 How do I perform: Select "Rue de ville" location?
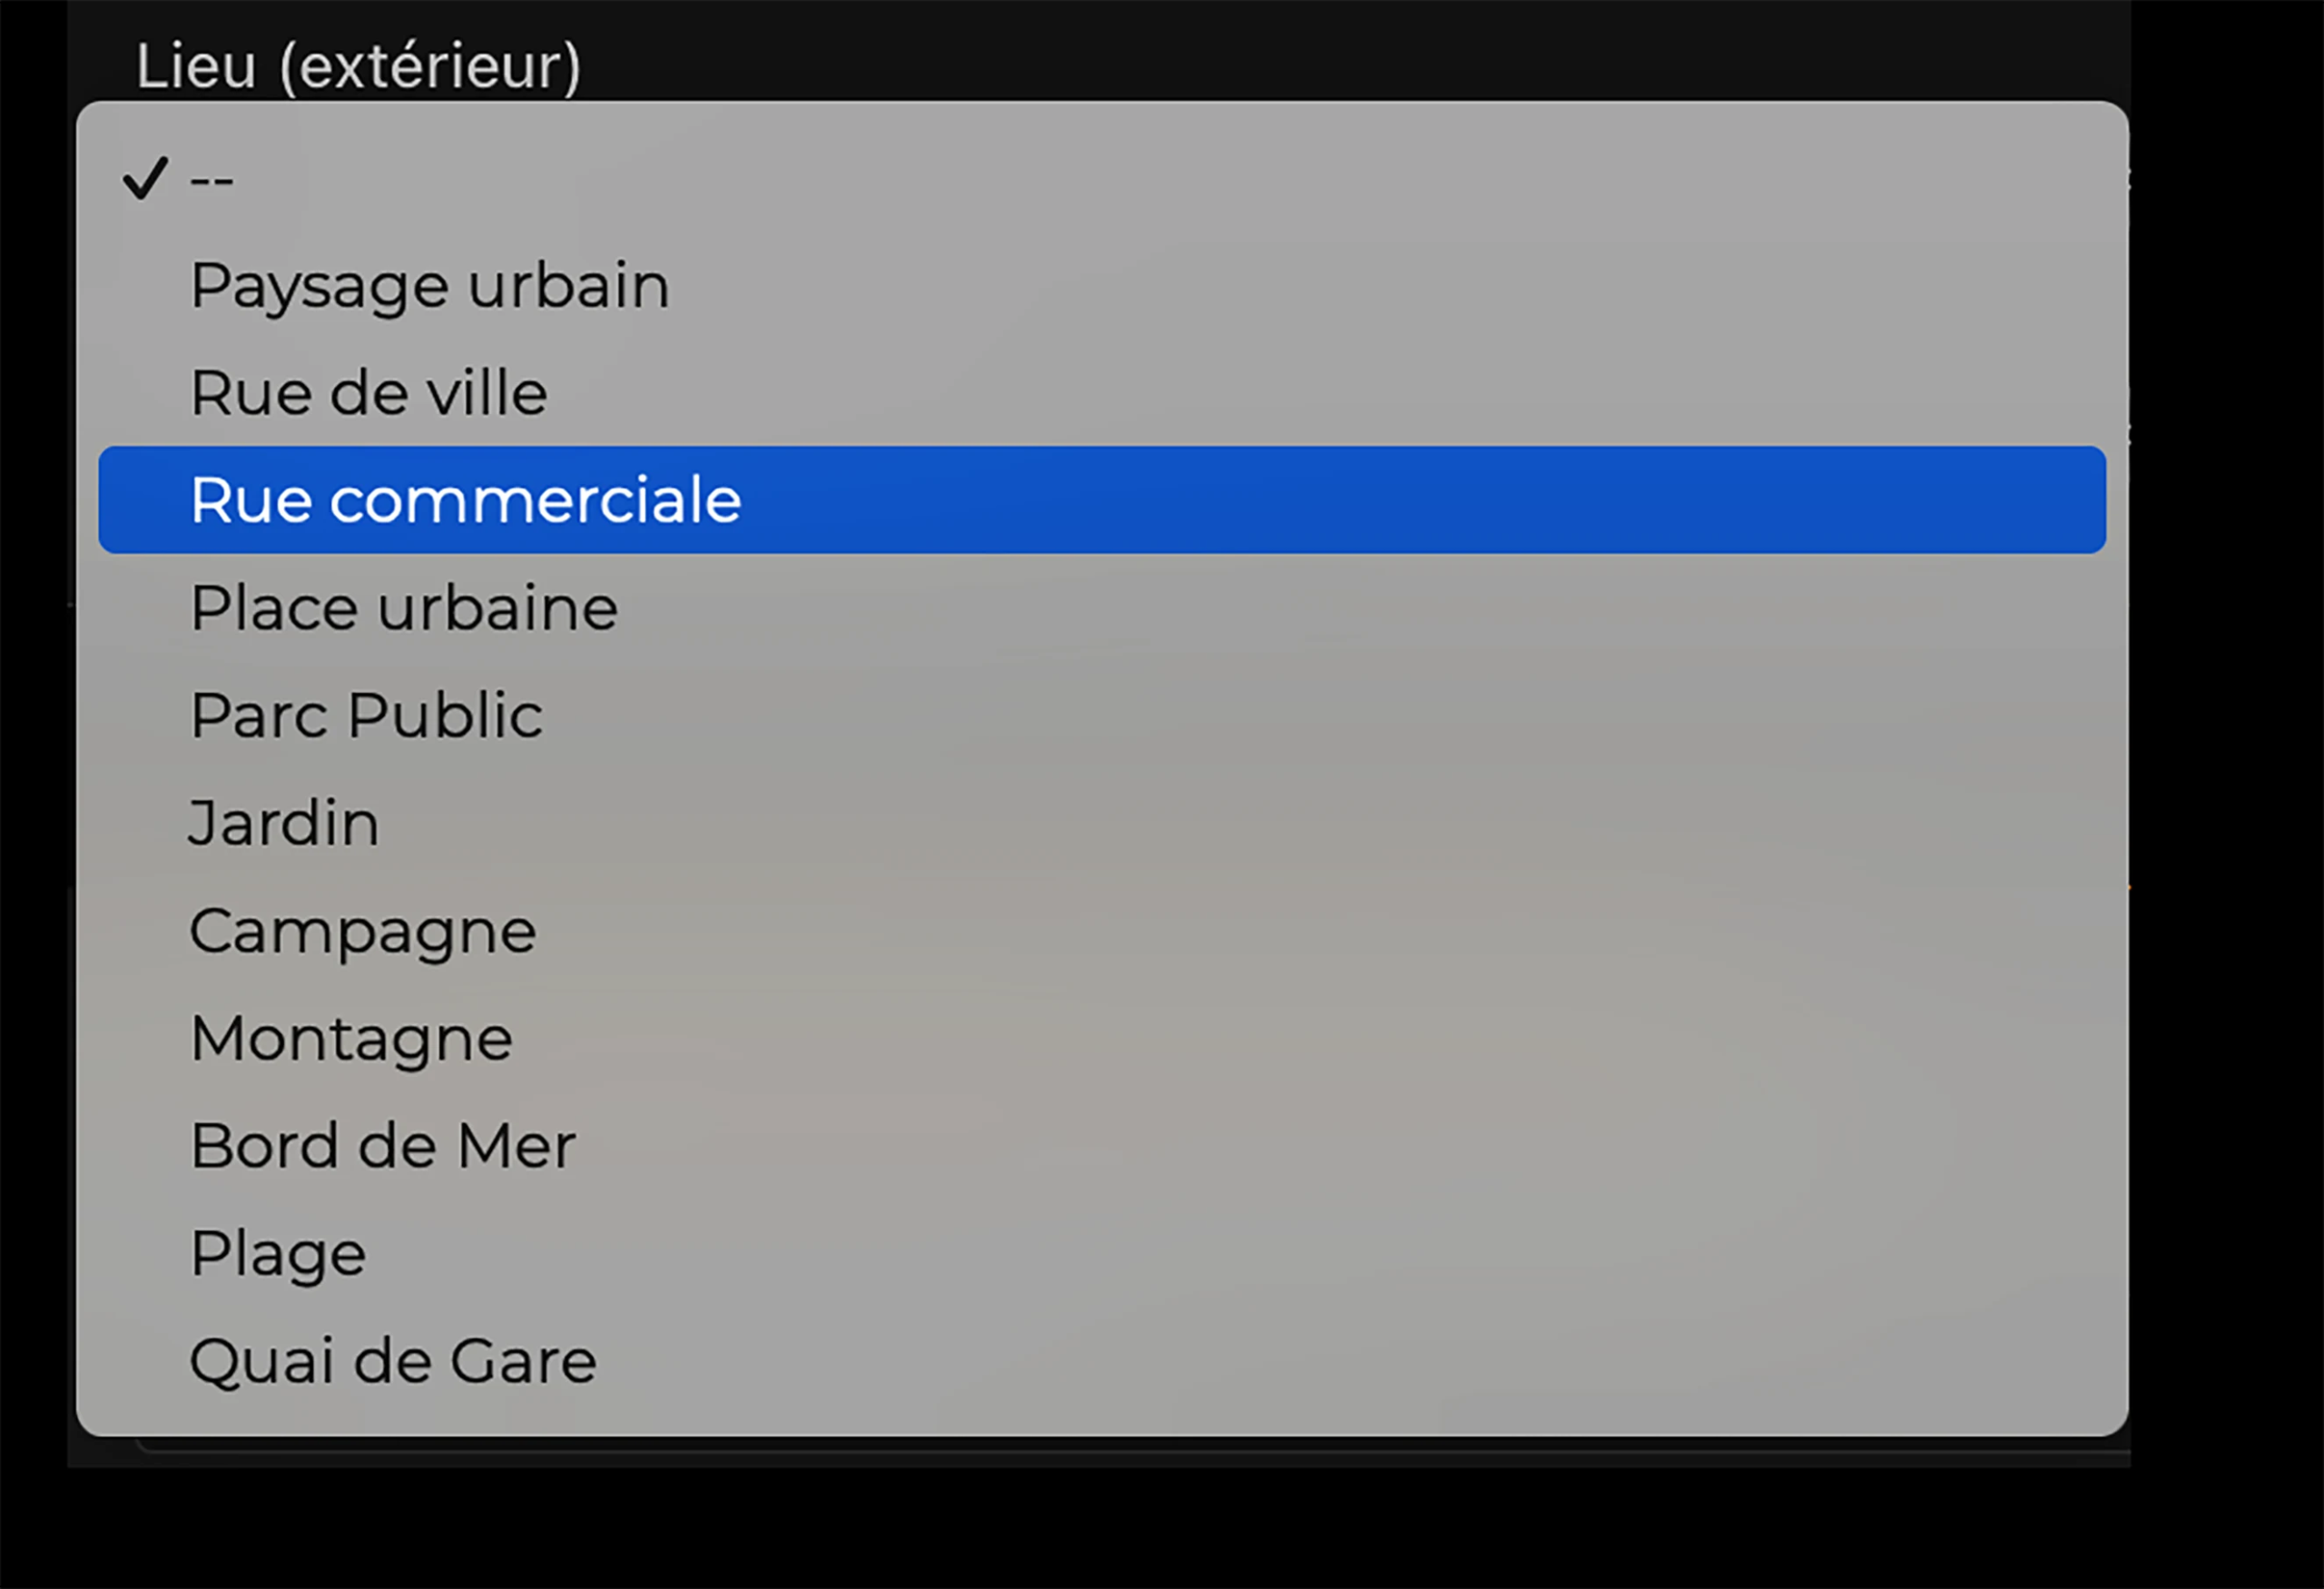368,393
